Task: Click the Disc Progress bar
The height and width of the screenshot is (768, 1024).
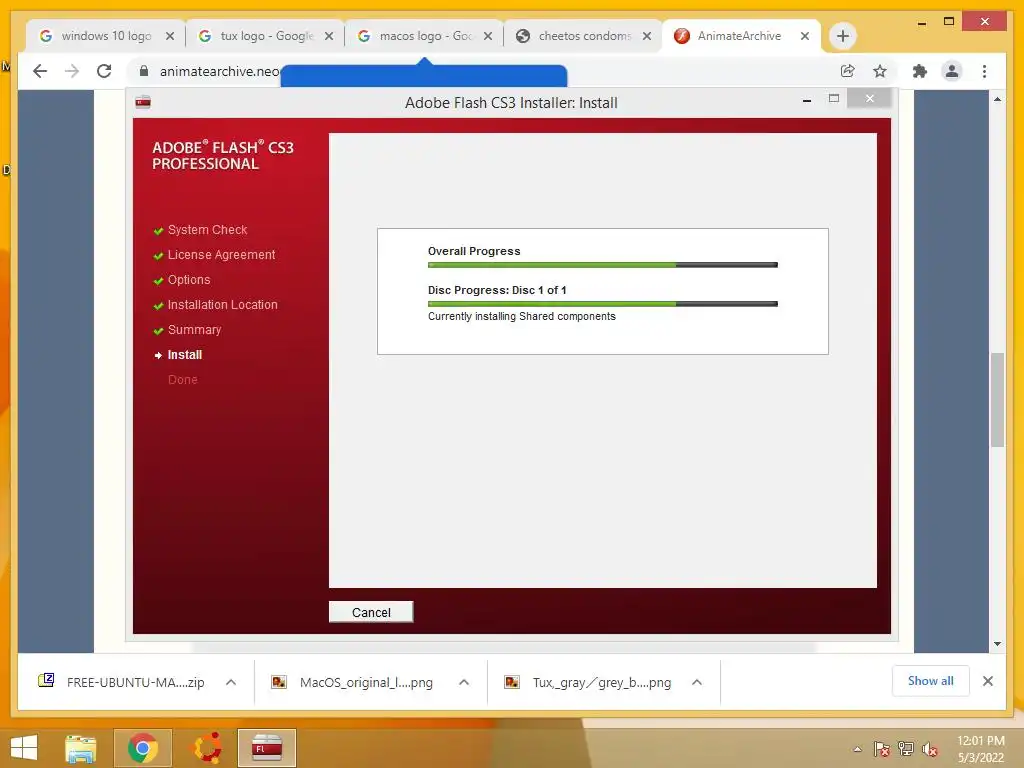Action: [602, 304]
